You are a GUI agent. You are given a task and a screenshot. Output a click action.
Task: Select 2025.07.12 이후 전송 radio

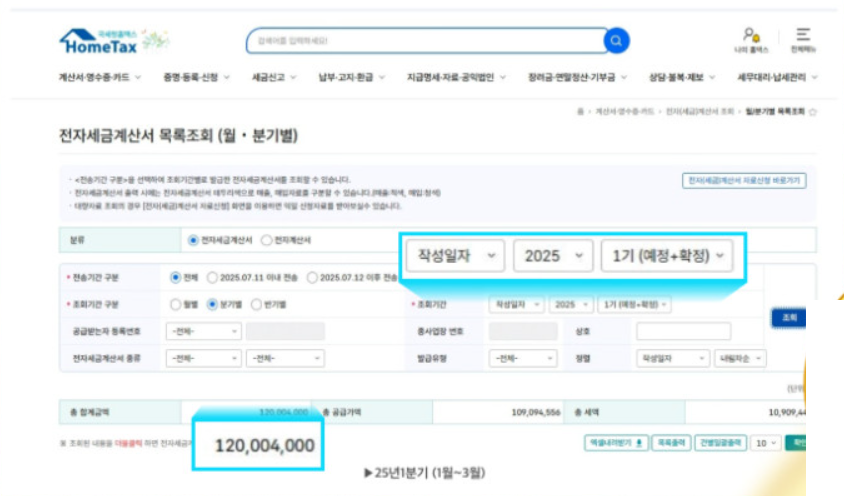coord(312,278)
